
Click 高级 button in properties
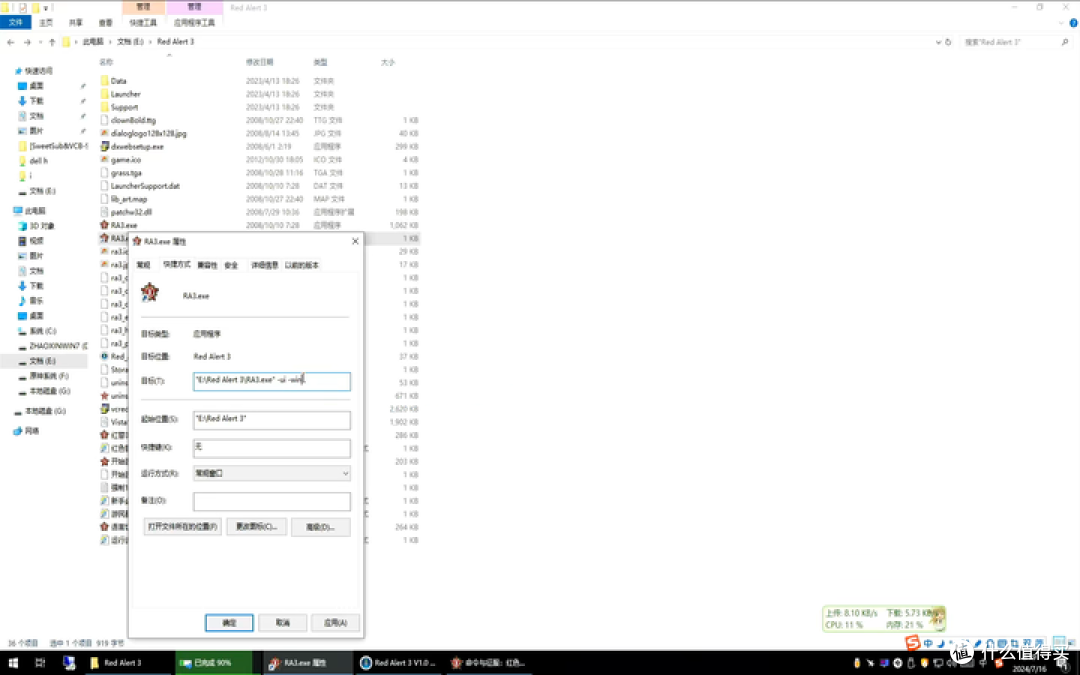[x=320, y=527]
